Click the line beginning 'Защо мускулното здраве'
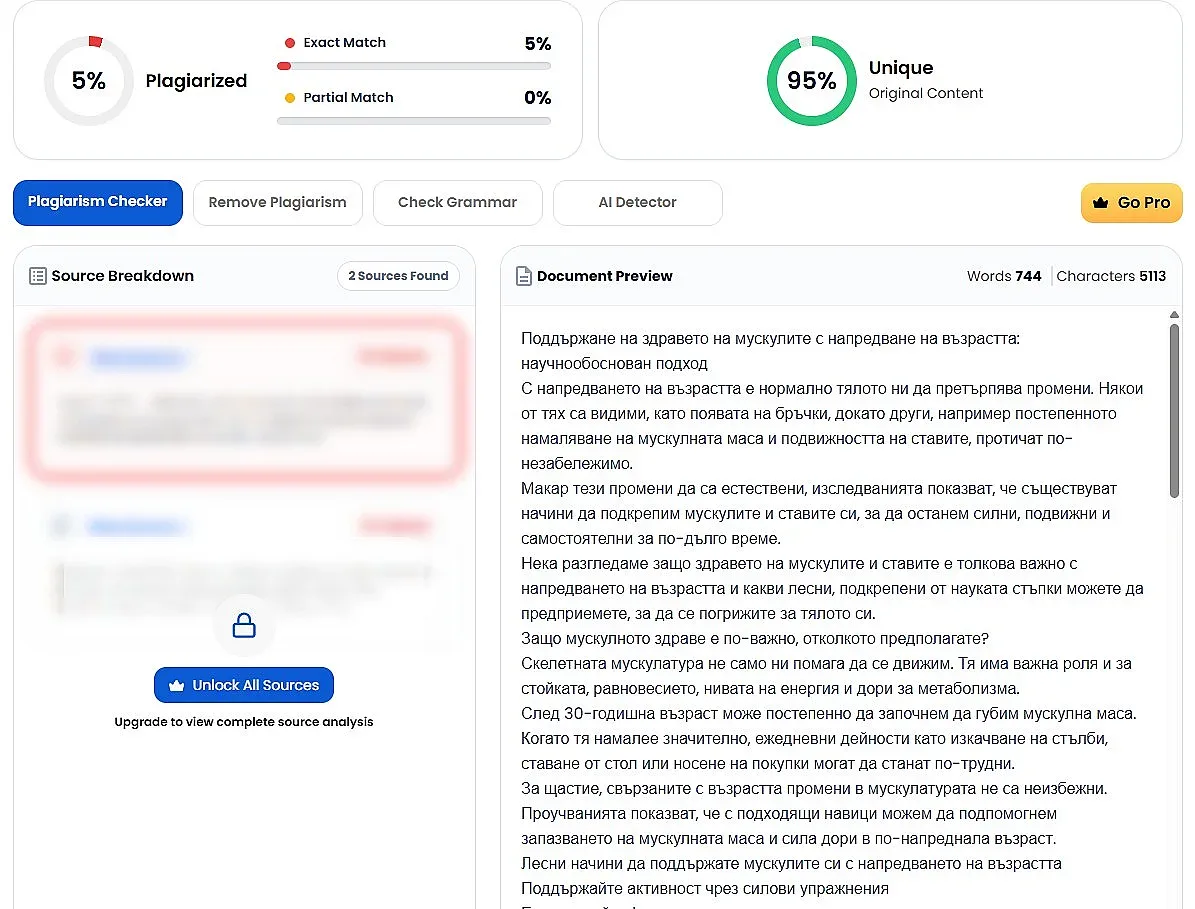The width and height of the screenshot is (1195, 909). click(x=754, y=639)
